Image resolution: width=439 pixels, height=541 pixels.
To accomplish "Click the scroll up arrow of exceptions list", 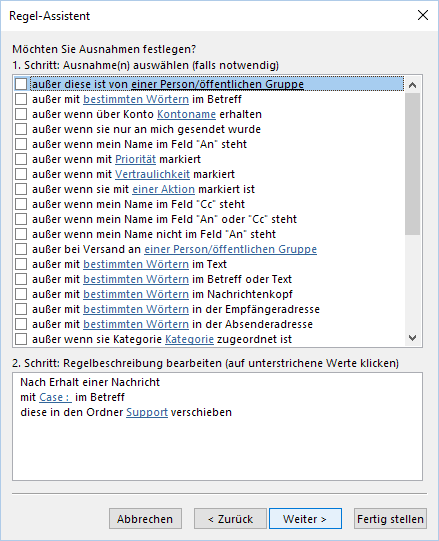I will click(x=412, y=85).
